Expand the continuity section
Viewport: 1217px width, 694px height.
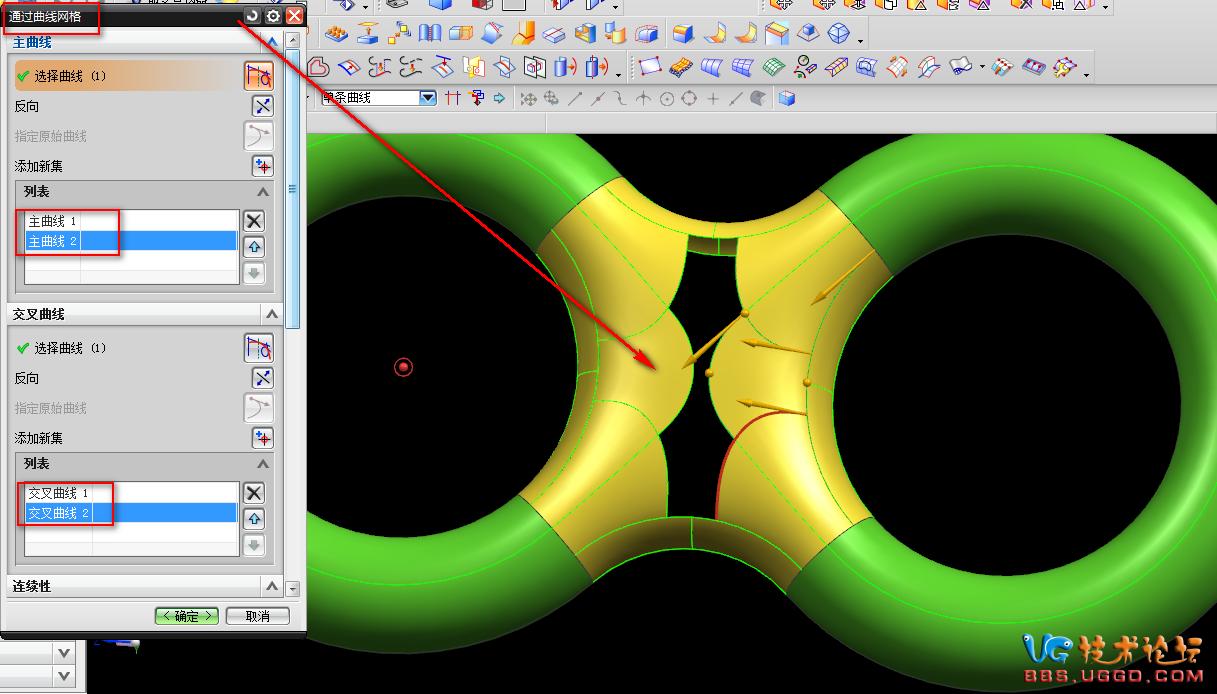[271, 587]
